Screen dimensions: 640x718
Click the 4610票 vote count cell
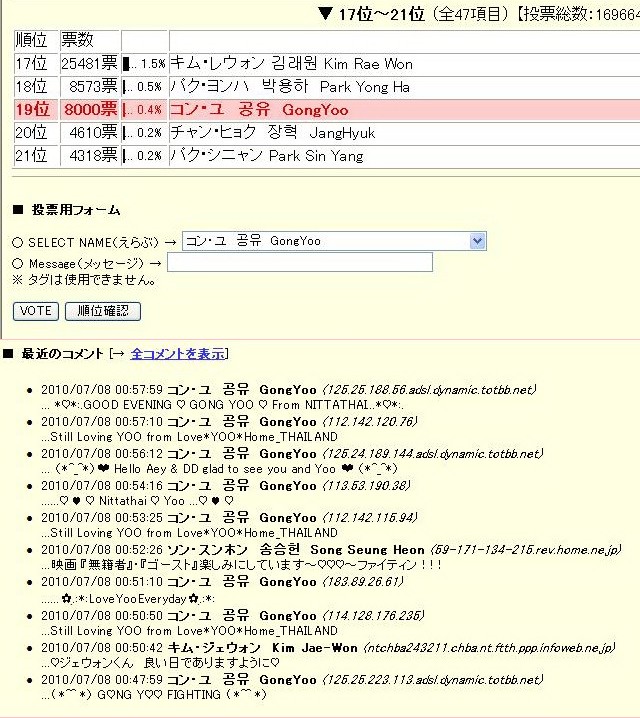pos(90,132)
